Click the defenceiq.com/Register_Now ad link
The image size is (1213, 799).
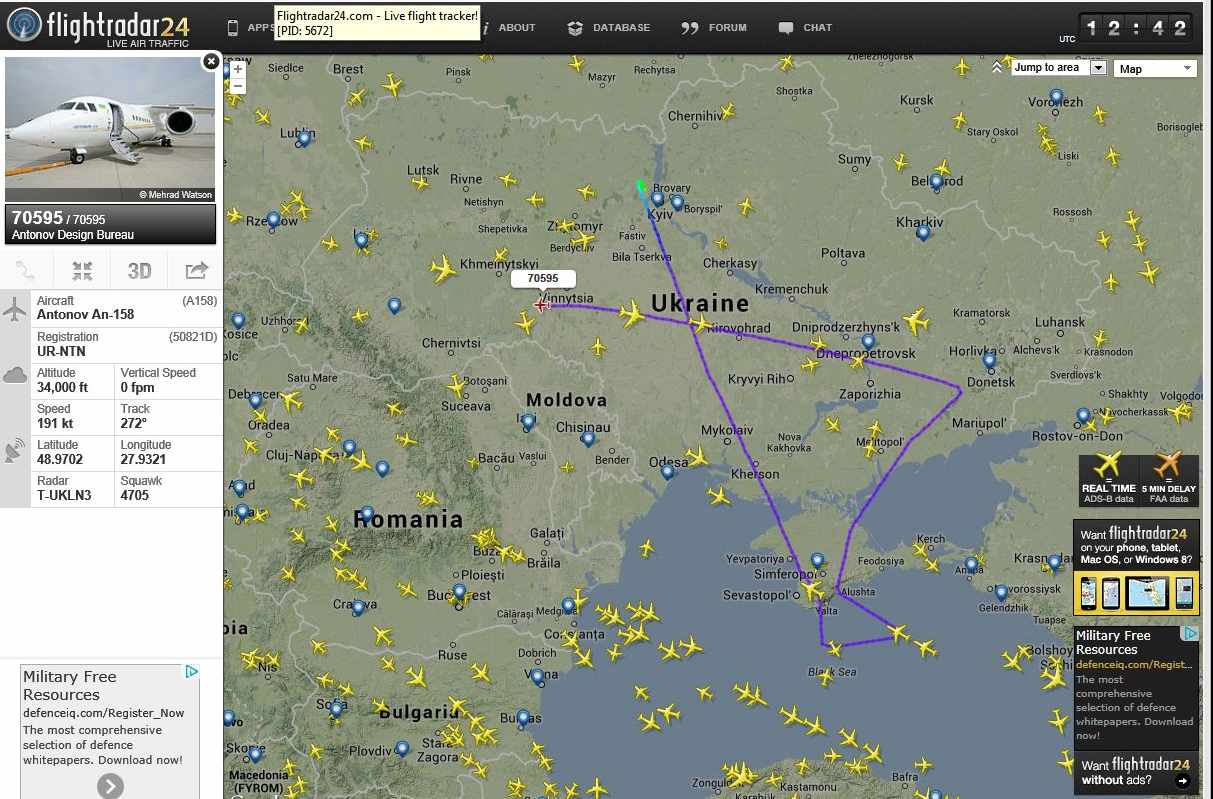click(x=104, y=713)
